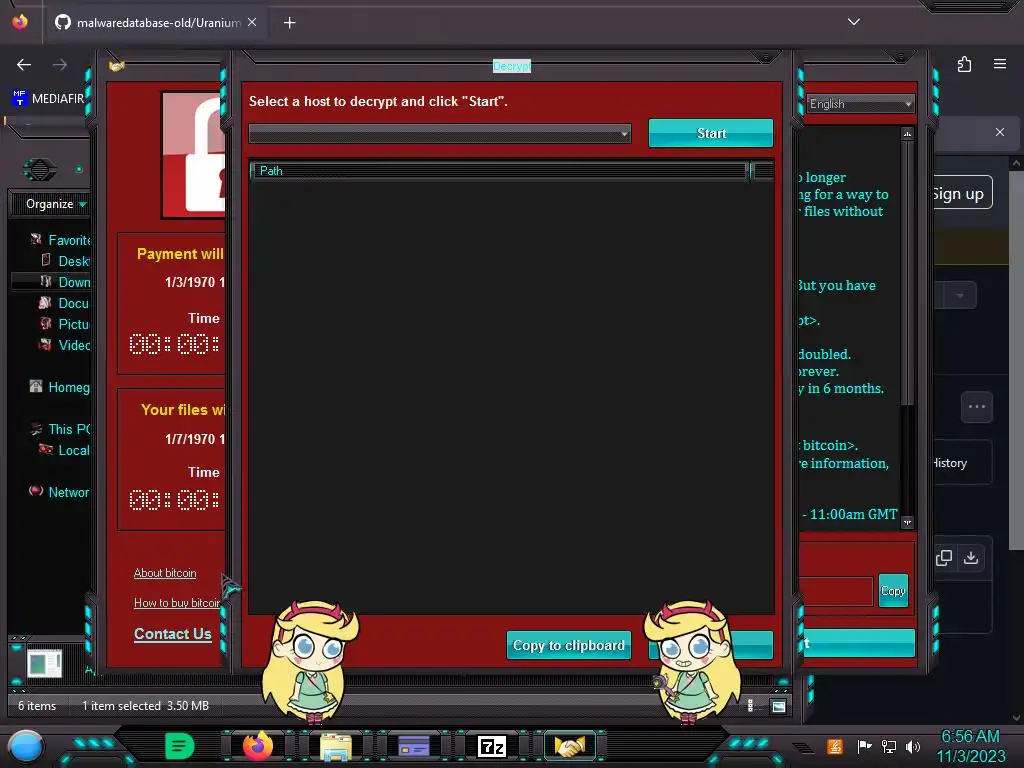Open the handshake ransomware app on taskbar

point(569,746)
